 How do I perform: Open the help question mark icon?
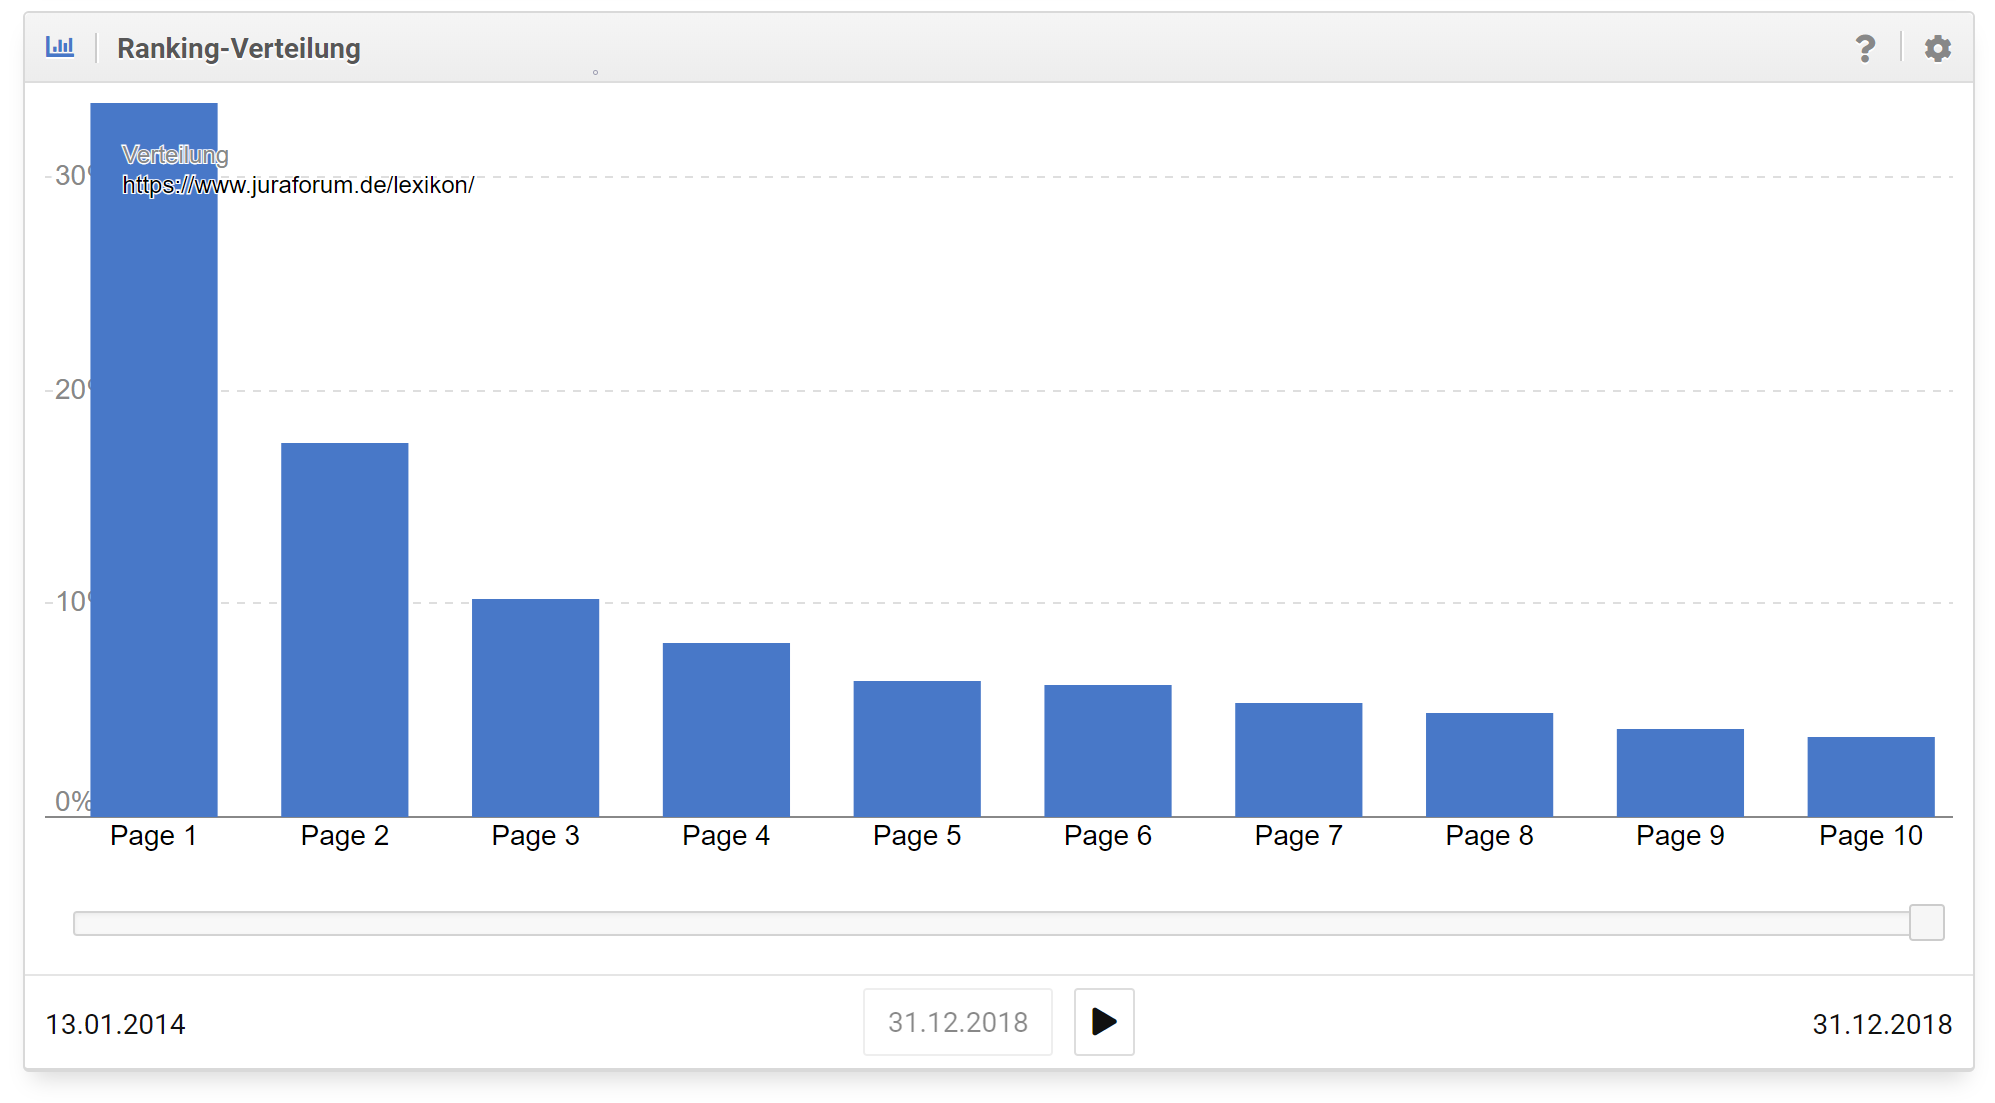click(1865, 48)
